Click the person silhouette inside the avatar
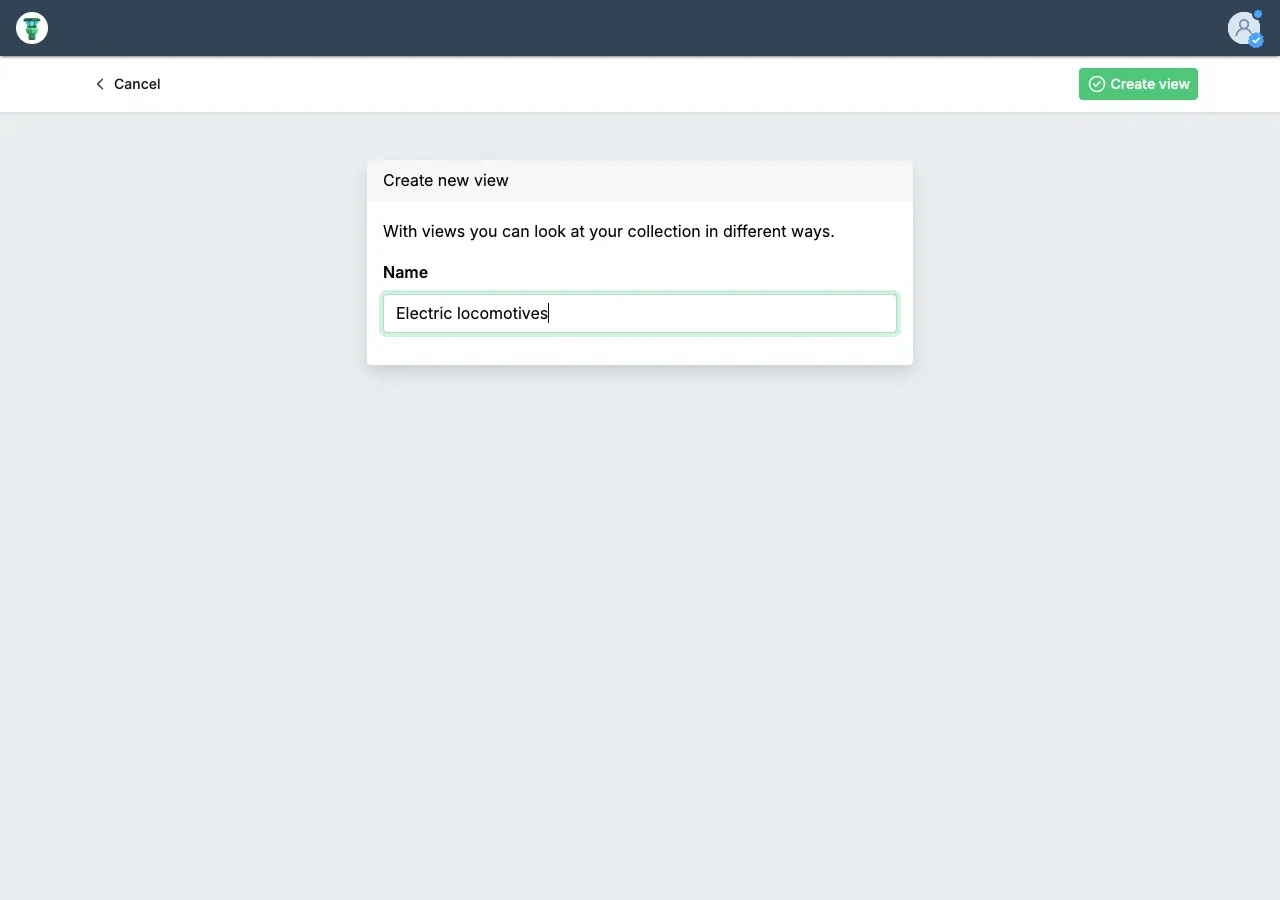 point(1243,27)
